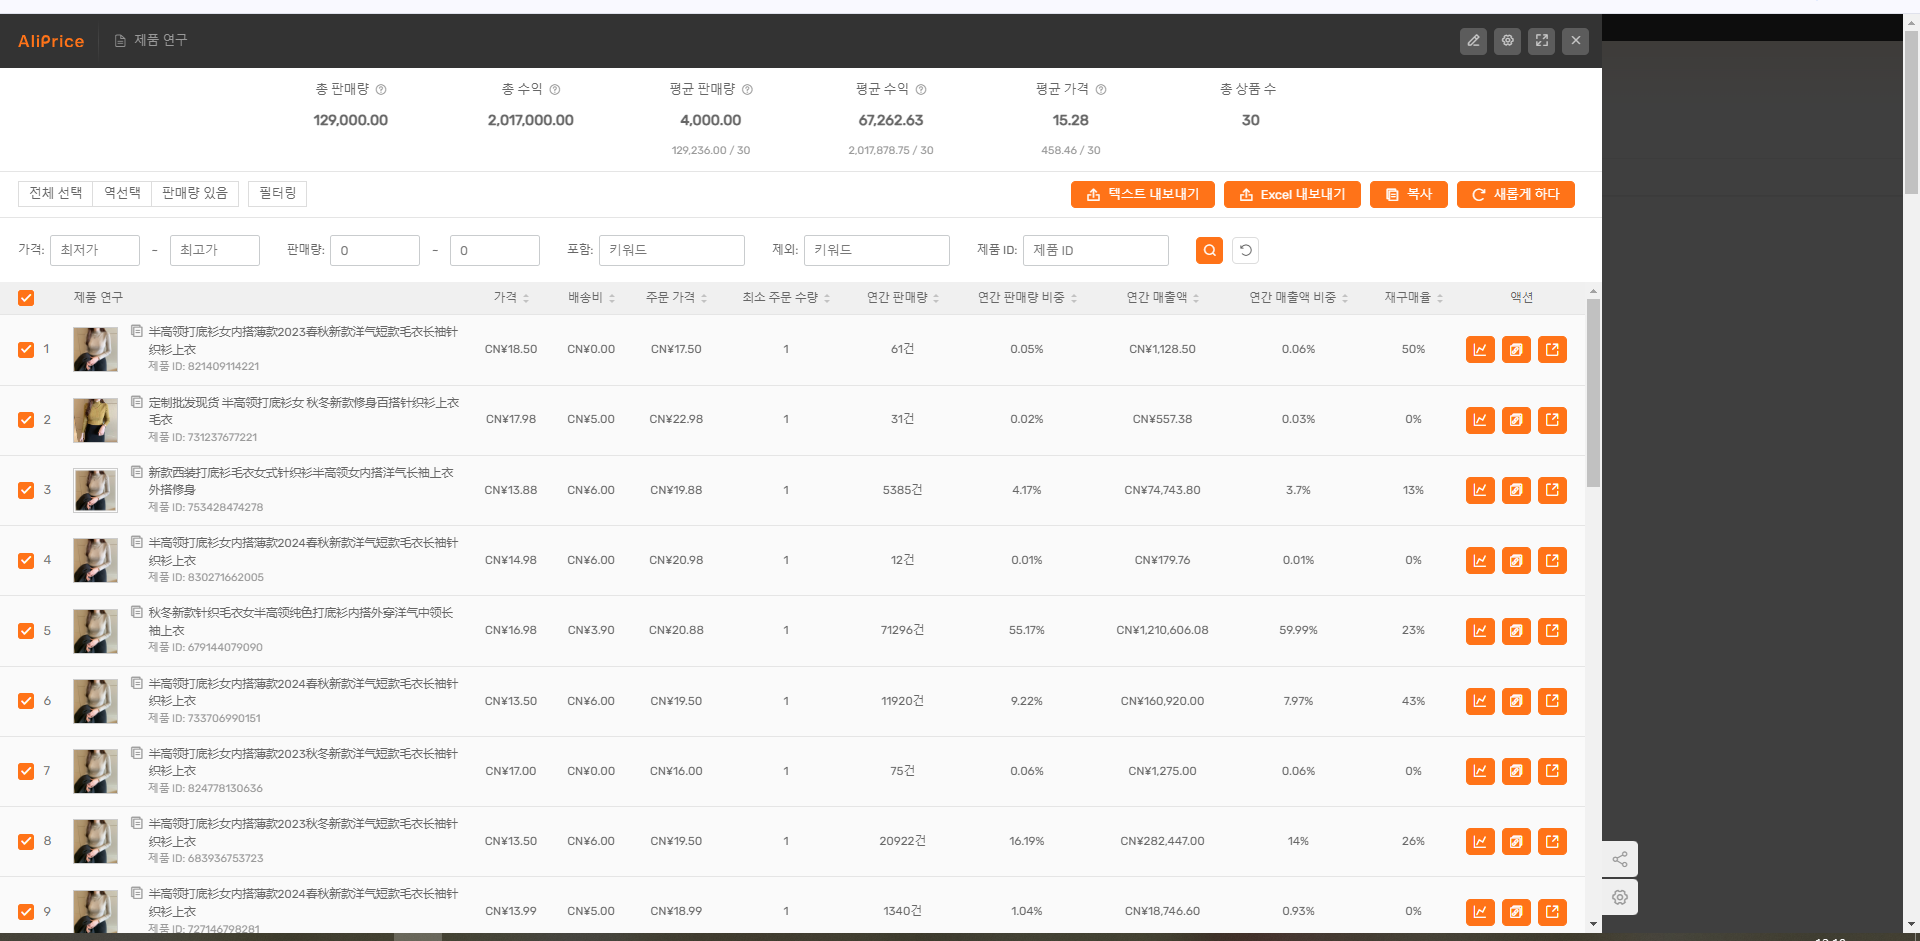This screenshot has width=1920, height=941.
Task: Toggle the select-all header checkbox
Action: tap(26, 298)
